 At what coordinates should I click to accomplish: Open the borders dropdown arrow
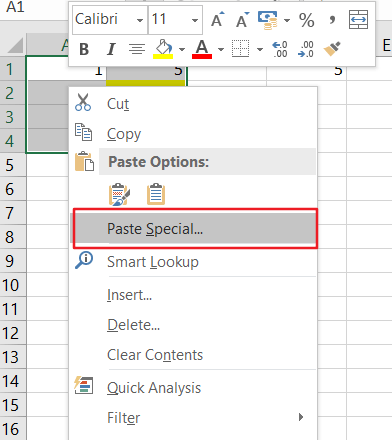(x=260, y=50)
